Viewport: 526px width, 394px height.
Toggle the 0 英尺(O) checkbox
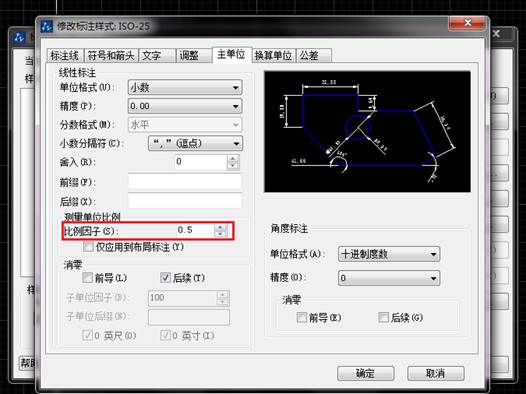click(88, 335)
